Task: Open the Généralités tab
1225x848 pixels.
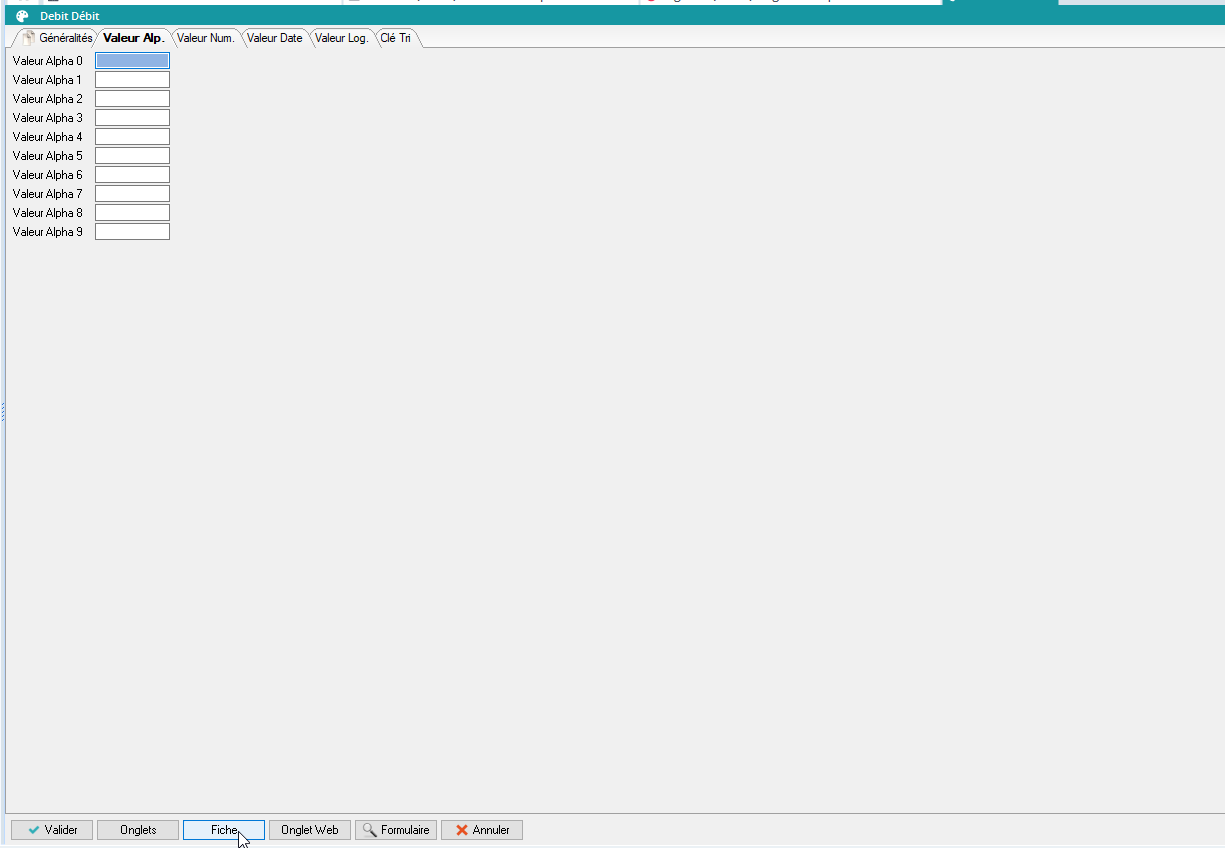Action: tap(58, 38)
